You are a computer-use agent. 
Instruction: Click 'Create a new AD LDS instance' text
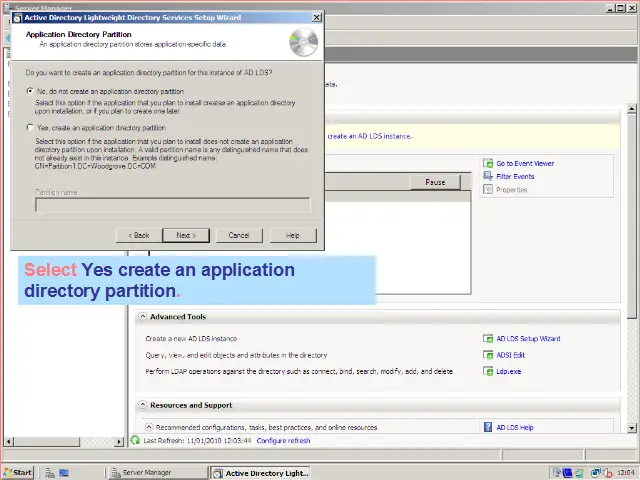pyautogui.click(x=191, y=338)
